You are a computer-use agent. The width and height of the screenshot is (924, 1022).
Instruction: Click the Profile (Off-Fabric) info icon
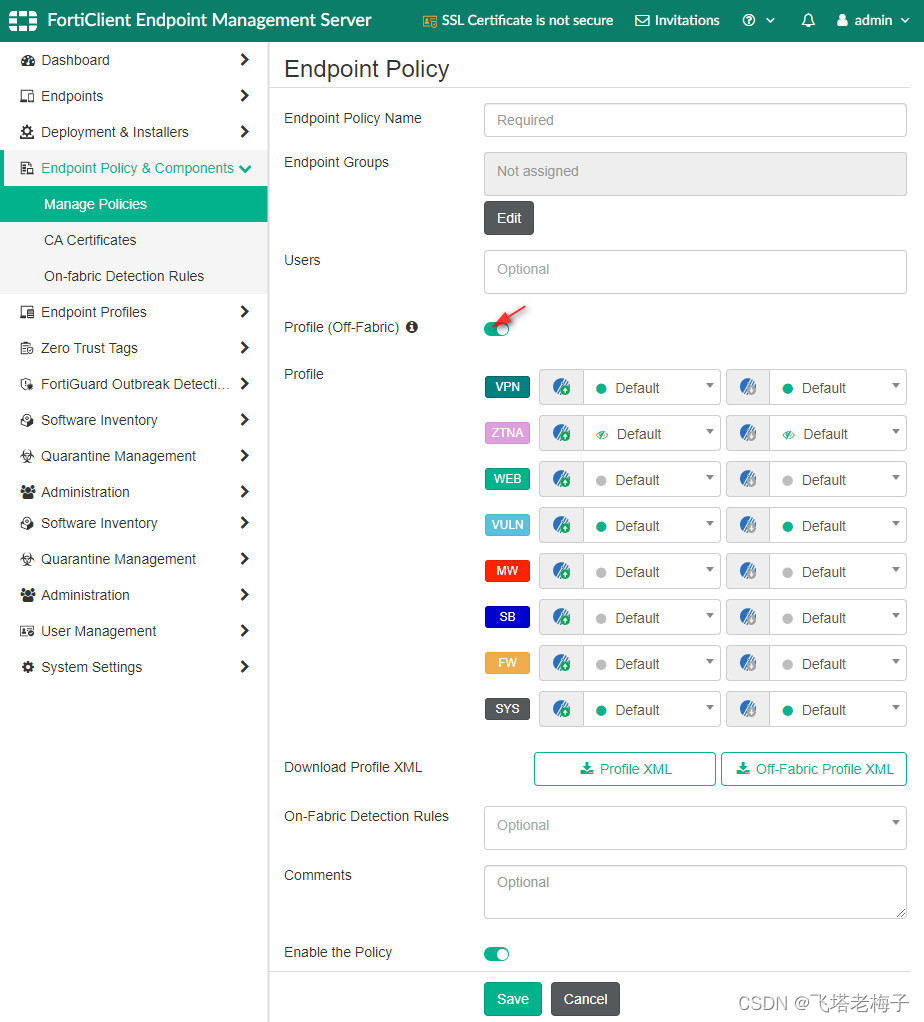(x=412, y=327)
